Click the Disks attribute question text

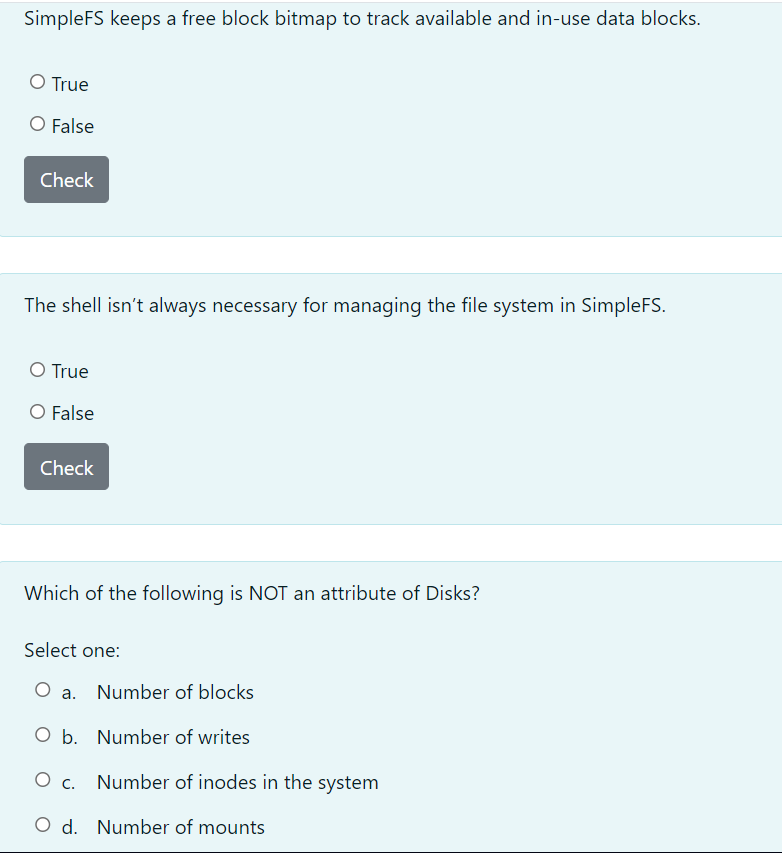251,593
